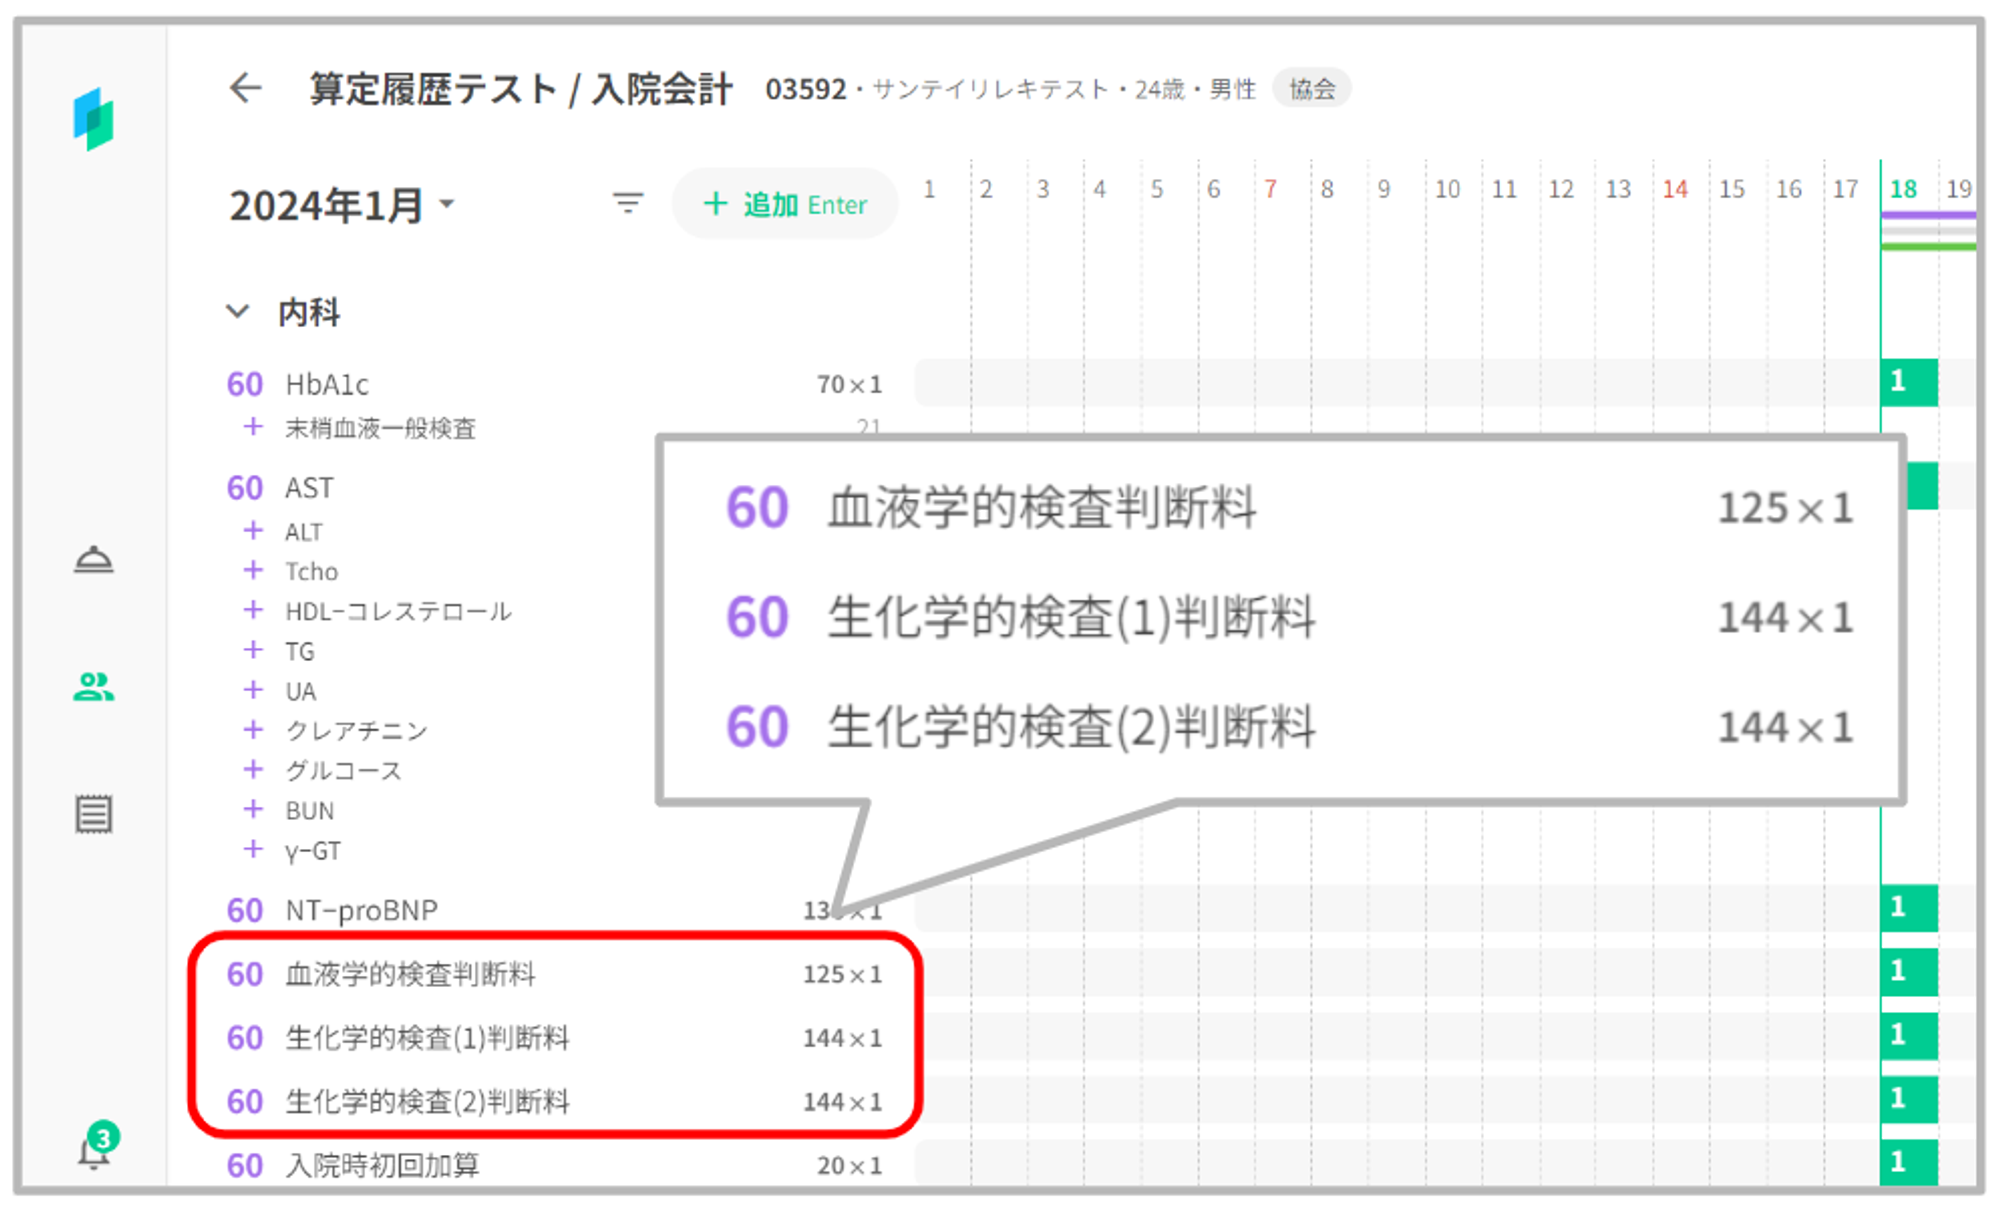Viewport: 2000px width, 1205px height.
Task: Open the patients sidebar icon
Action: [x=94, y=687]
